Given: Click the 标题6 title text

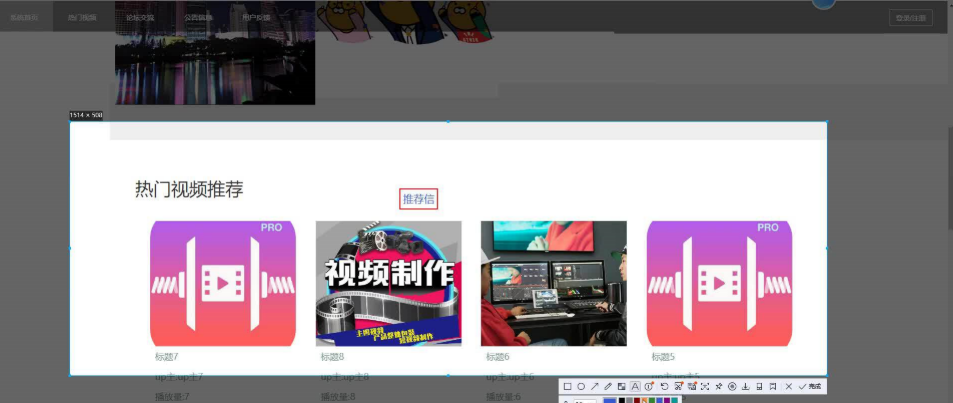Looking at the screenshot, I should 498,357.
